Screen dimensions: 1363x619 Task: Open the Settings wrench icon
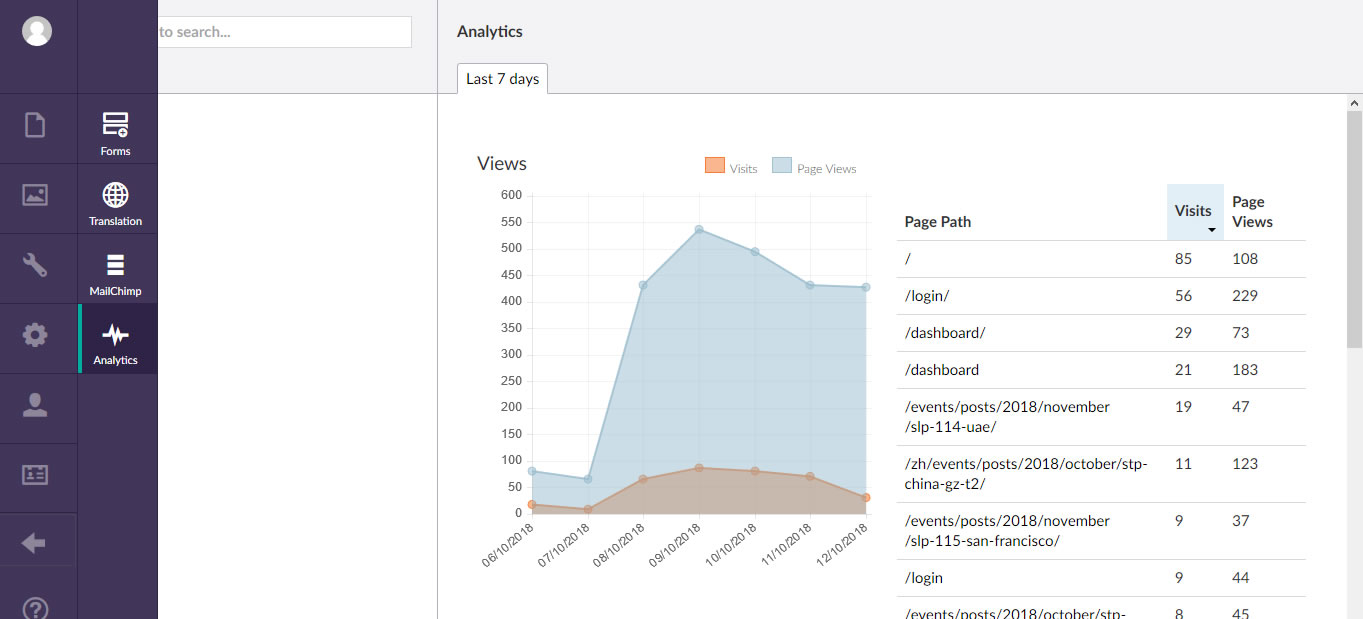pos(35,265)
